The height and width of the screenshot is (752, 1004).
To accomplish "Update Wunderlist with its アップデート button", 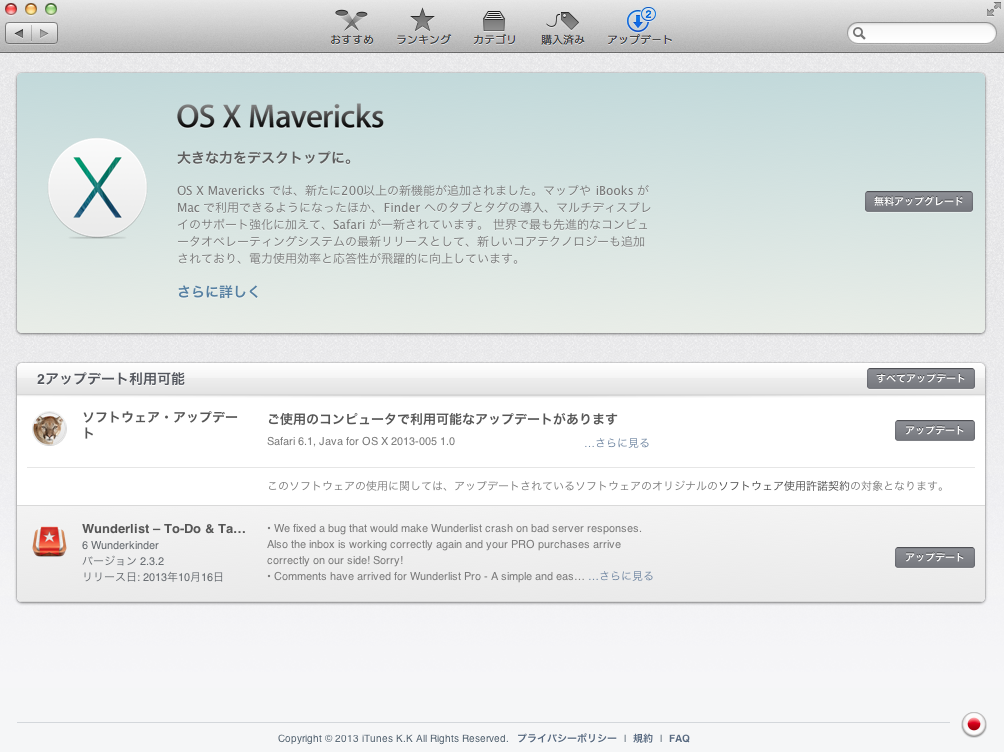I will 934,557.
